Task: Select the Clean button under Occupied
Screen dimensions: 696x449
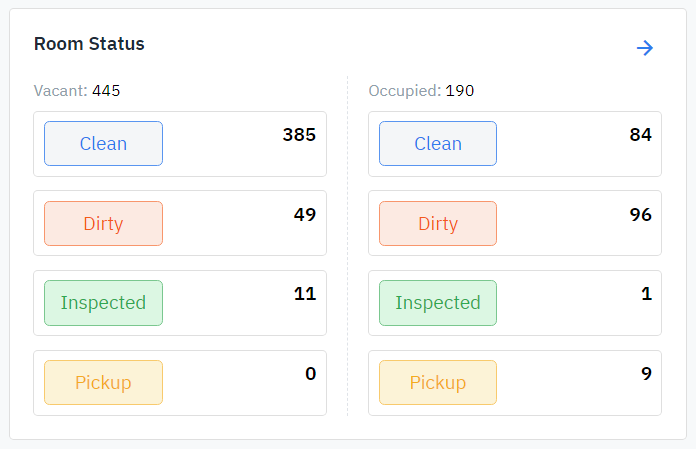Action: 437,143
